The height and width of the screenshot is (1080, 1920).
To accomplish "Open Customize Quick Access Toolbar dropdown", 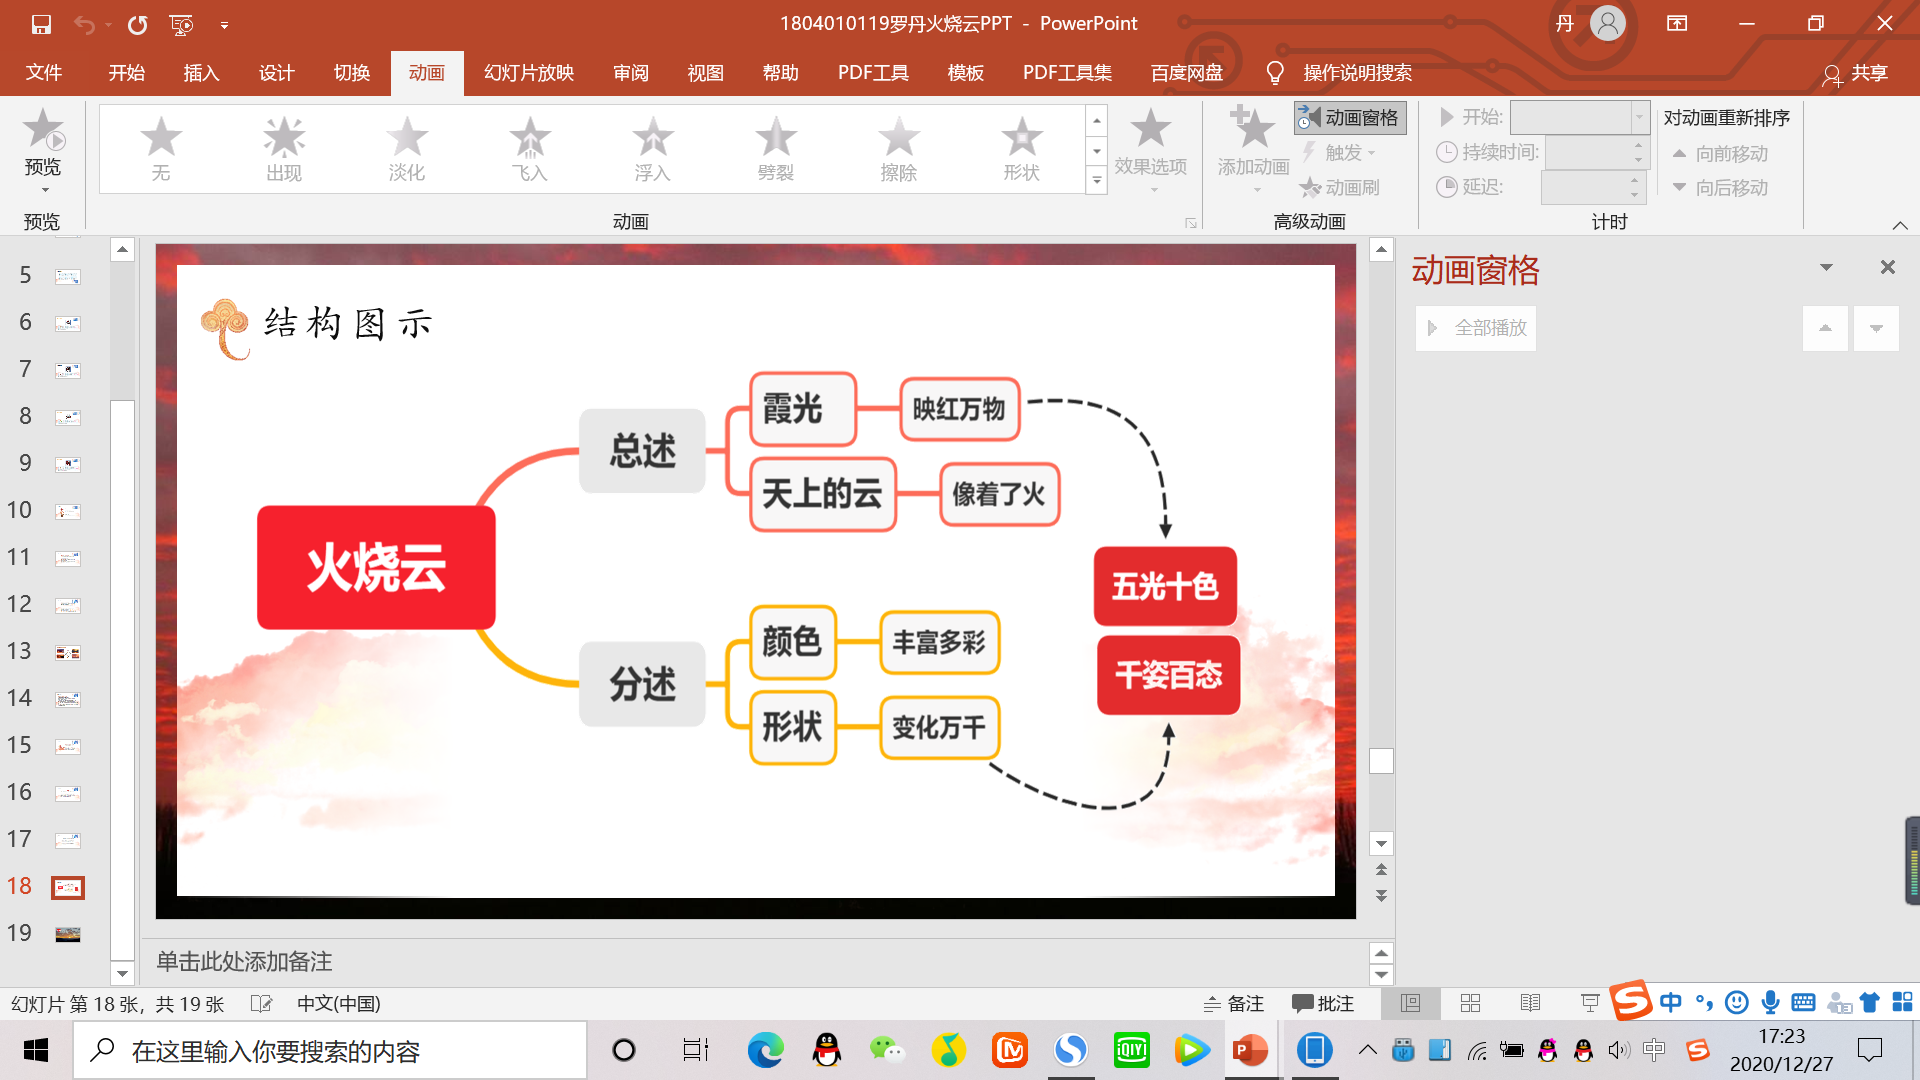I will [224, 25].
